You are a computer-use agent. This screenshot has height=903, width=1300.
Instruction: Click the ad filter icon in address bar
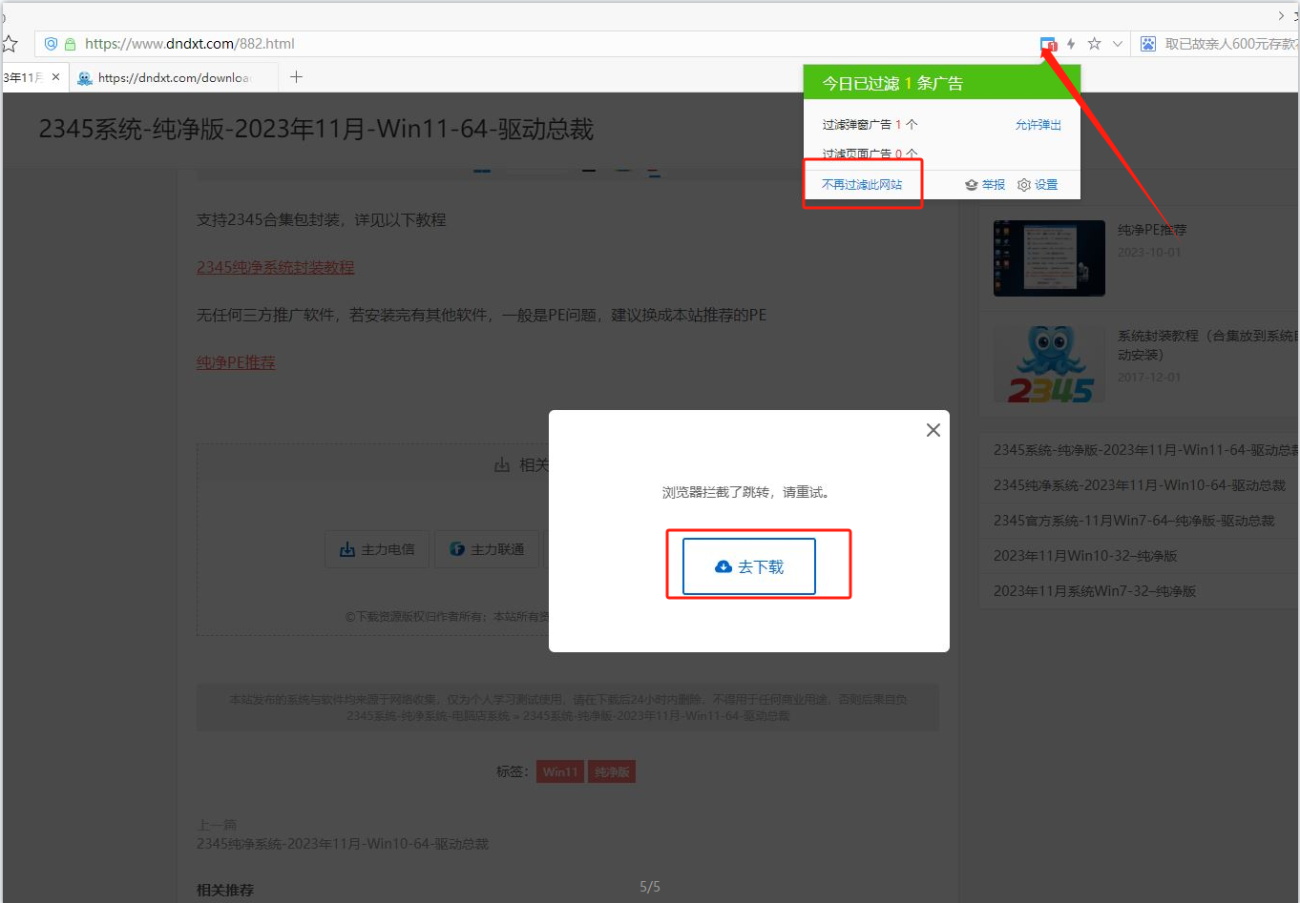(1047, 44)
